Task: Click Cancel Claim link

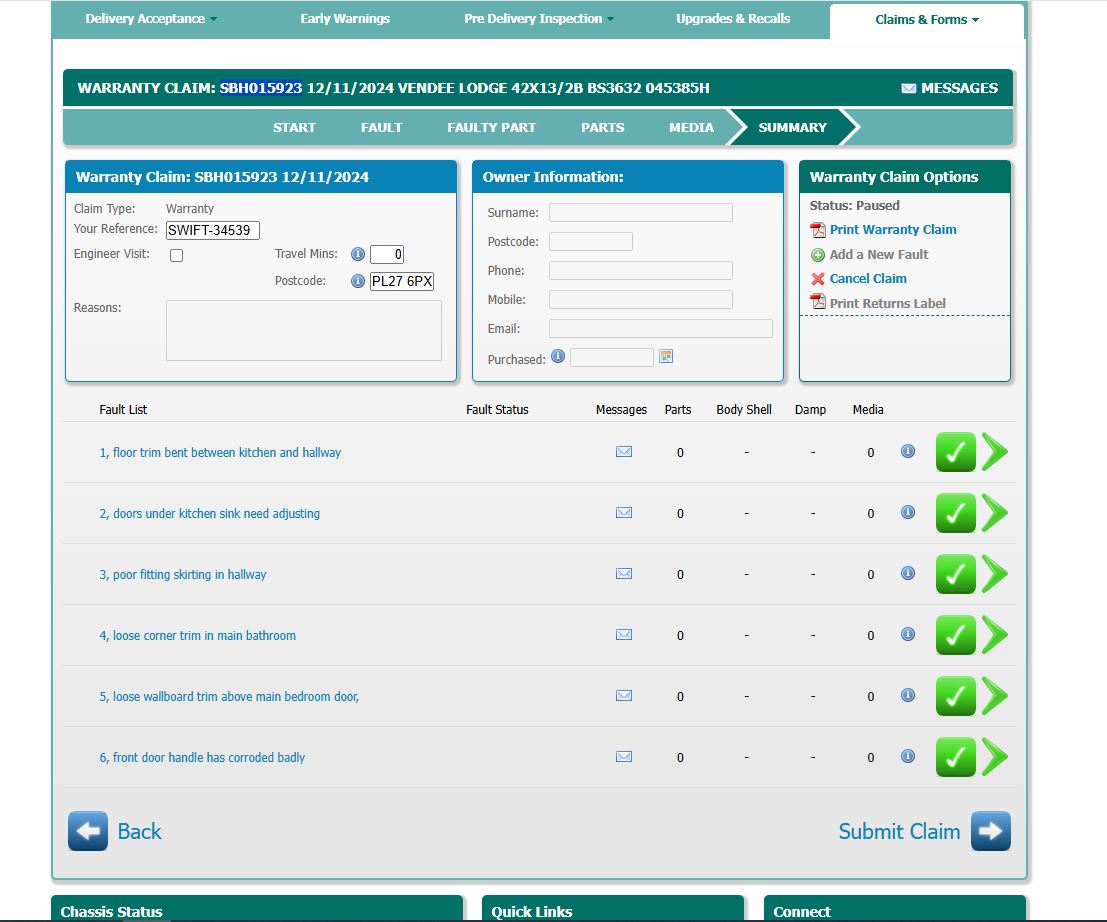Action: pos(868,279)
